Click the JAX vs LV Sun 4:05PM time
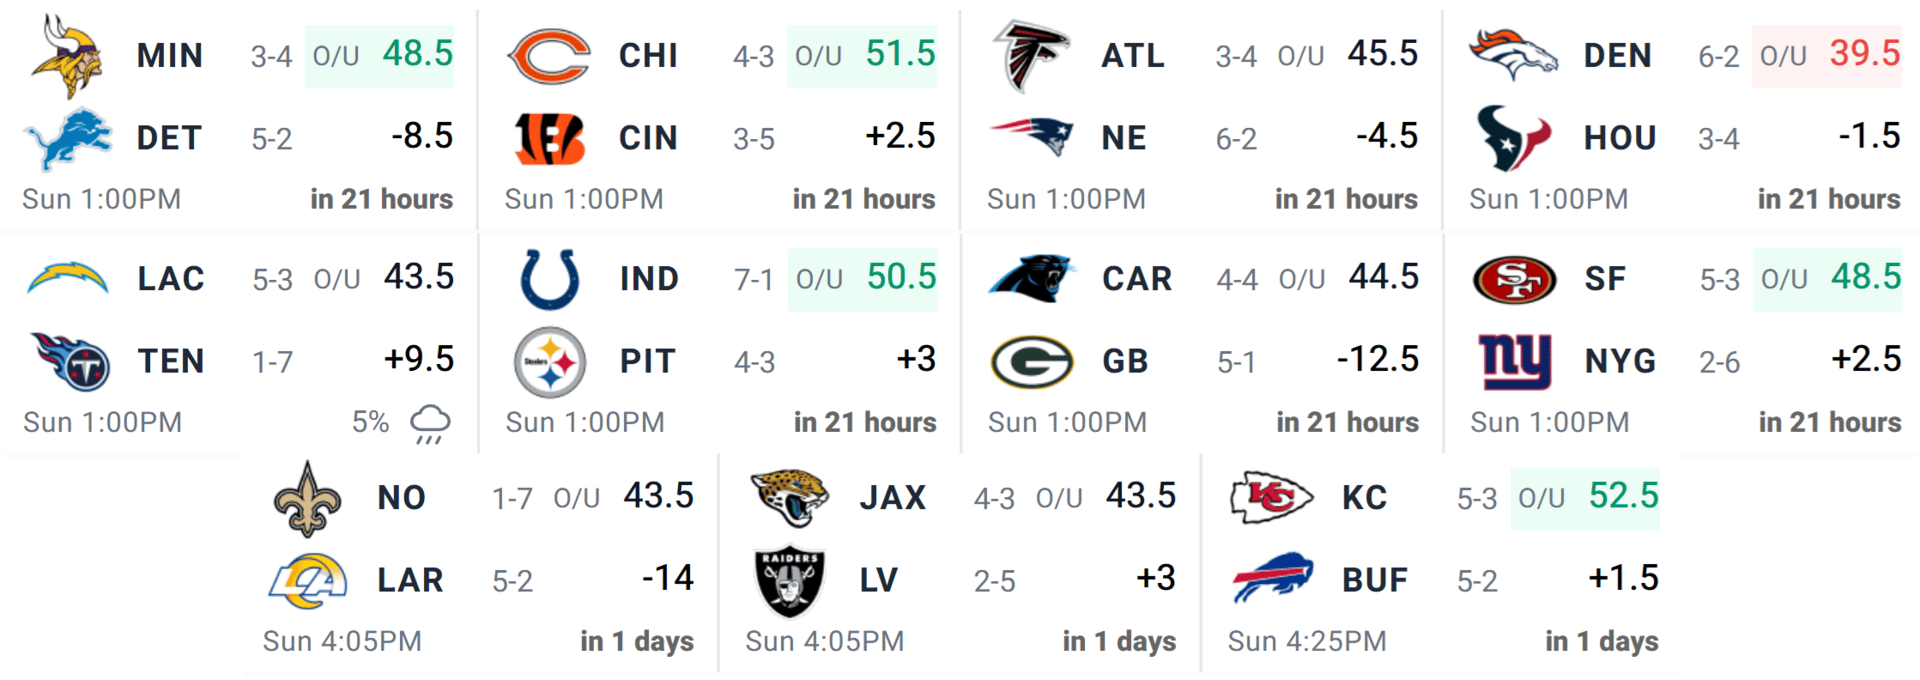The height and width of the screenshot is (680, 1920). click(825, 641)
